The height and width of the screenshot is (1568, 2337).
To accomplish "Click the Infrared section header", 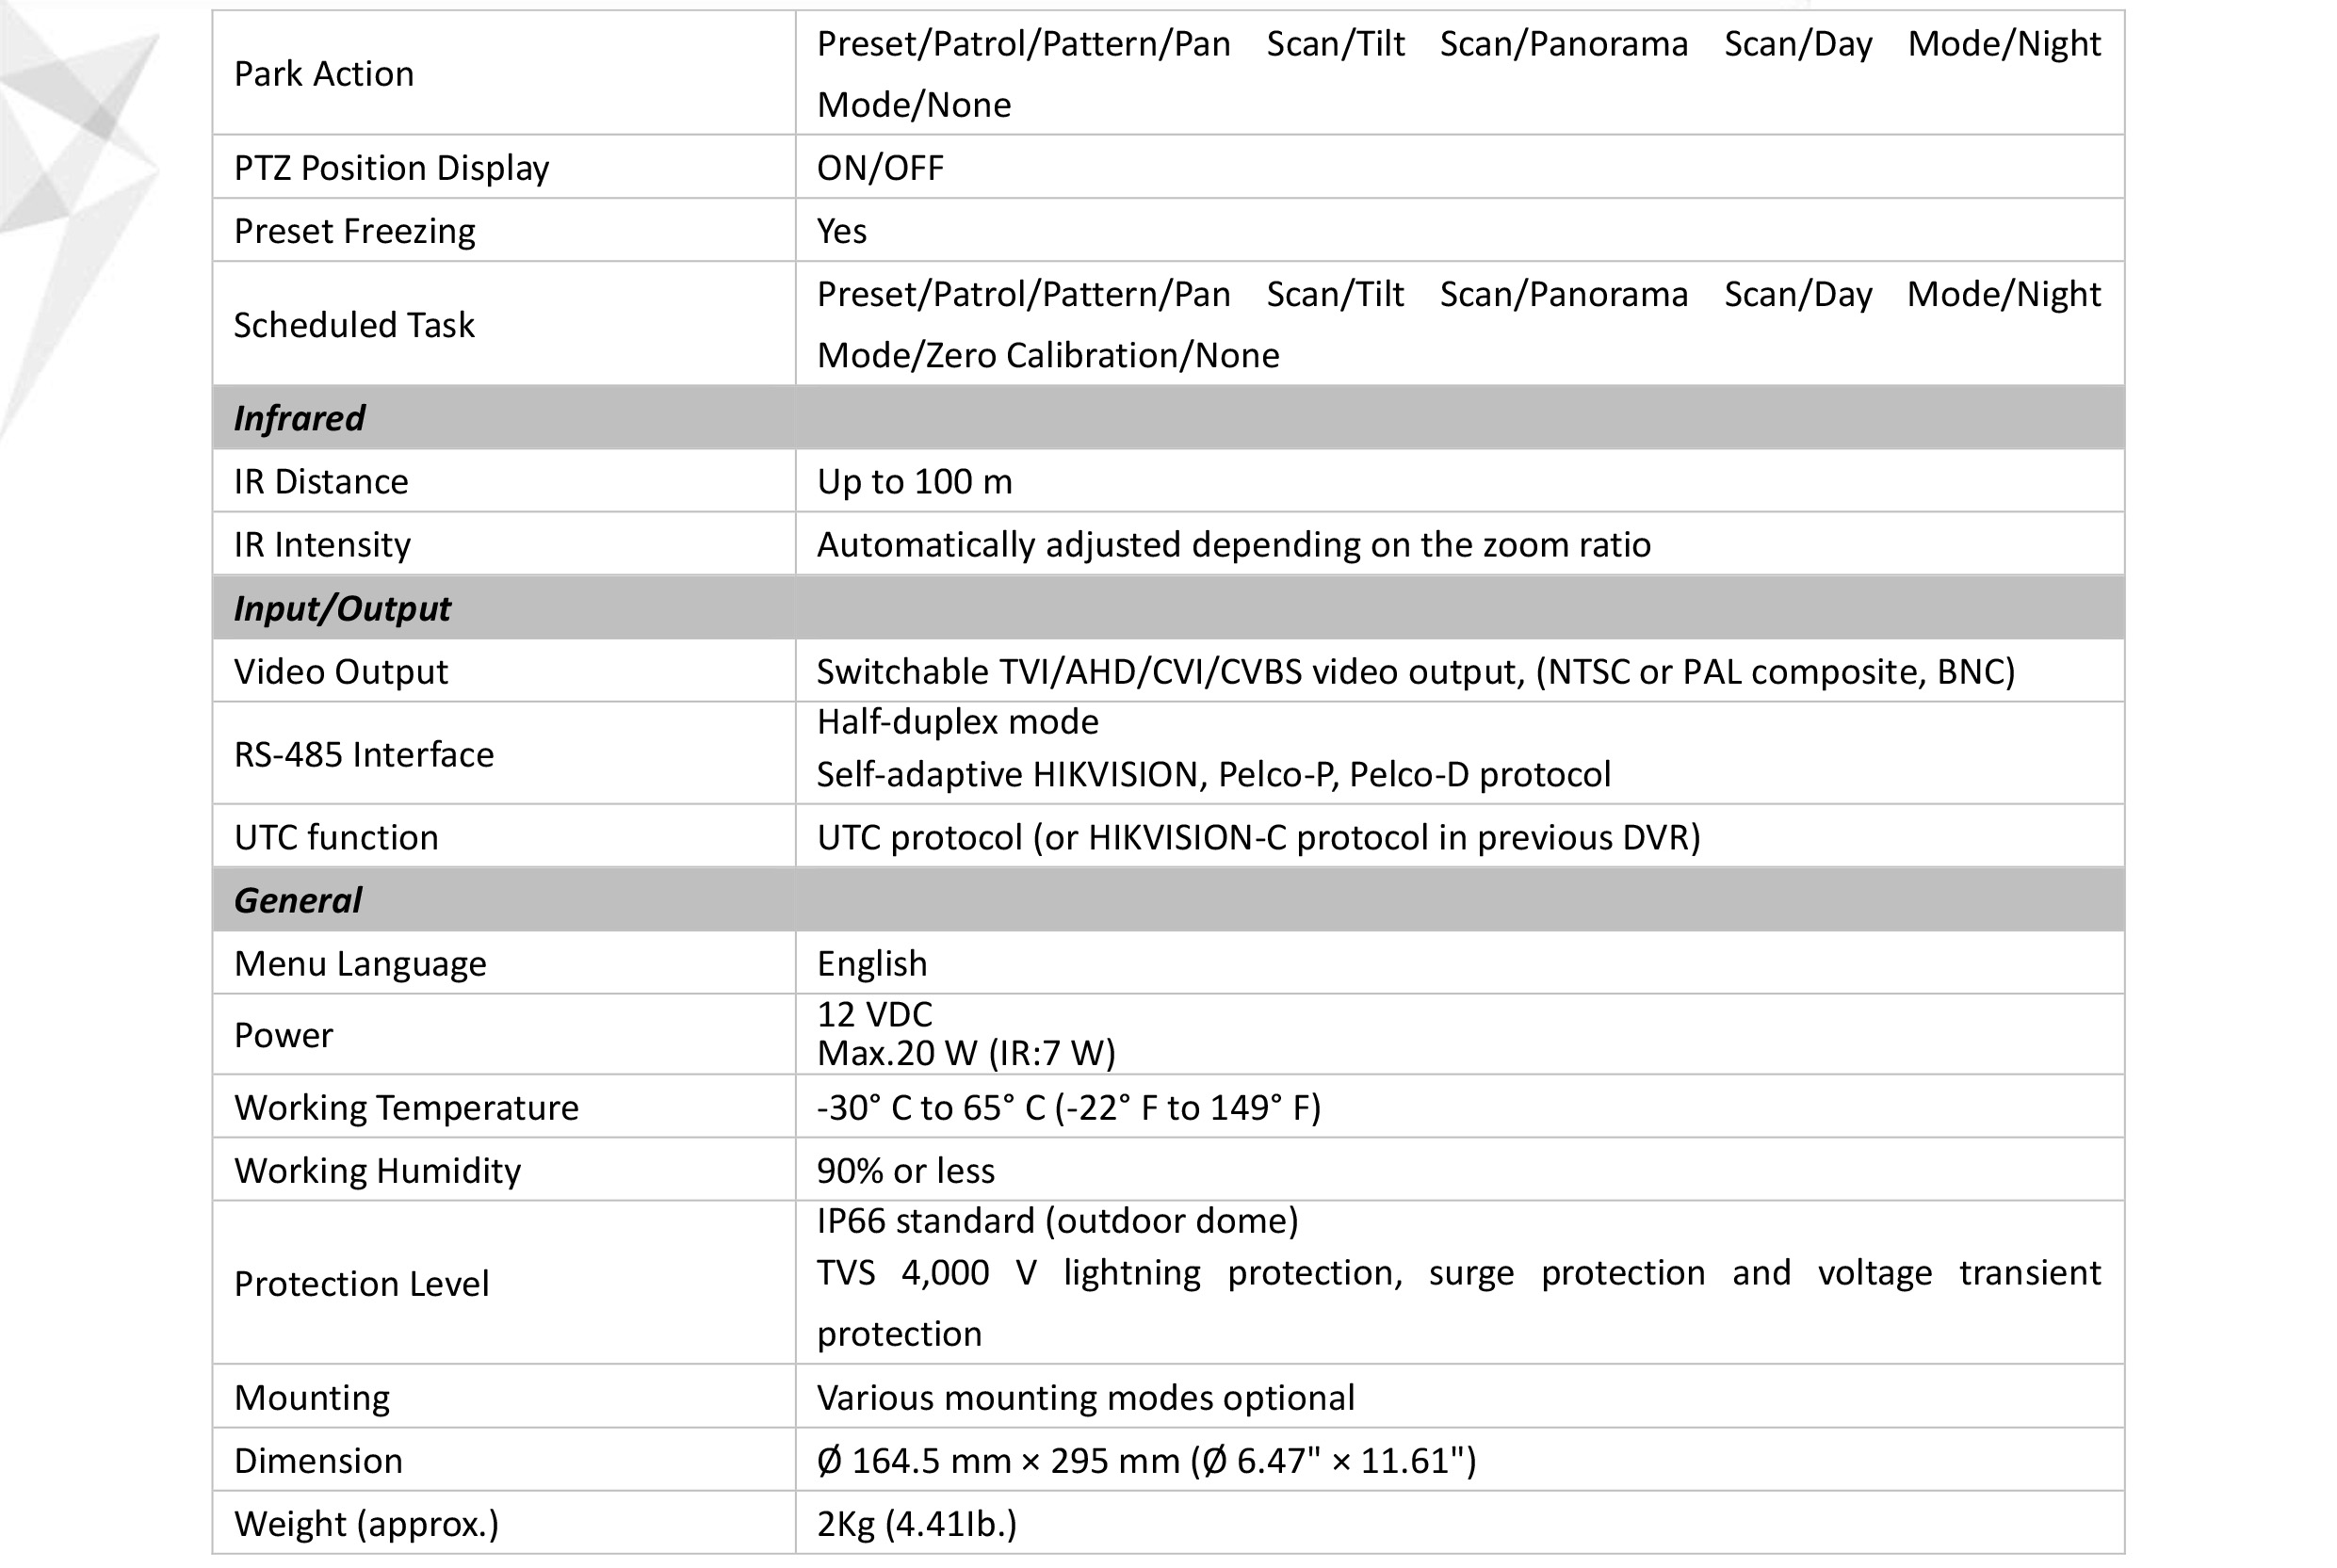I will [x=299, y=418].
